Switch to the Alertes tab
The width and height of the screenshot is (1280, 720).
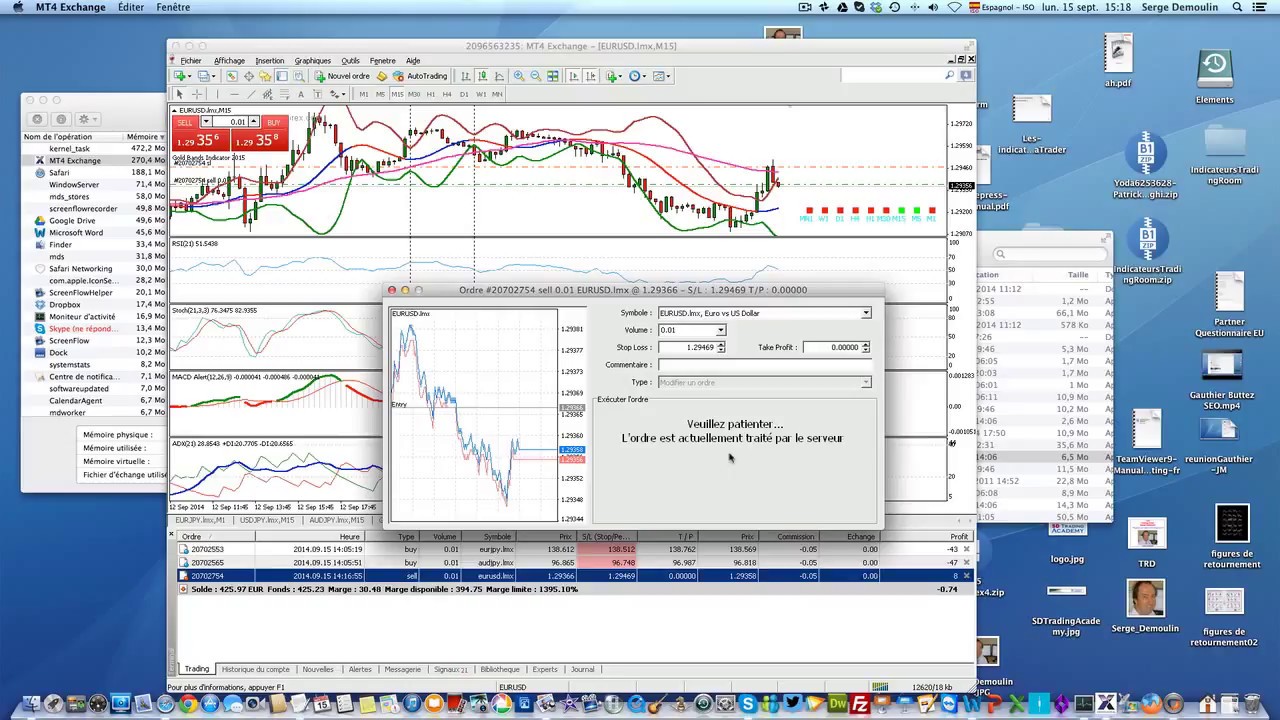pyautogui.click(x=360, y=669)
